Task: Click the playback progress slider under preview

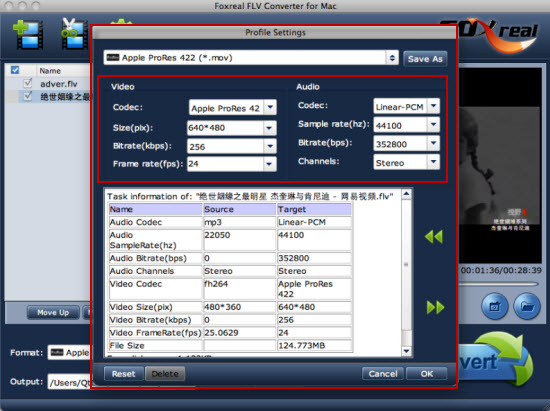Action: tap(499, 284)
